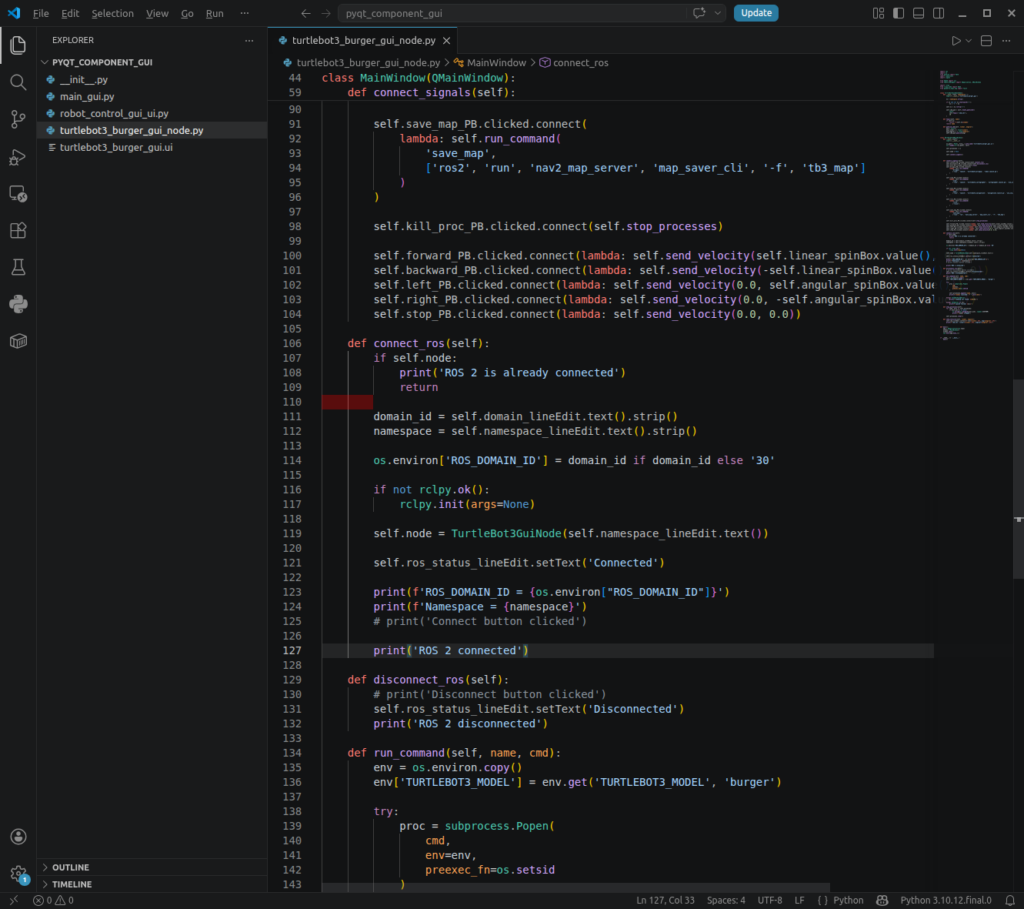The image size is (1024, 909).
Task: Toggle the secondary side bar
Action: tap(938, 13)
